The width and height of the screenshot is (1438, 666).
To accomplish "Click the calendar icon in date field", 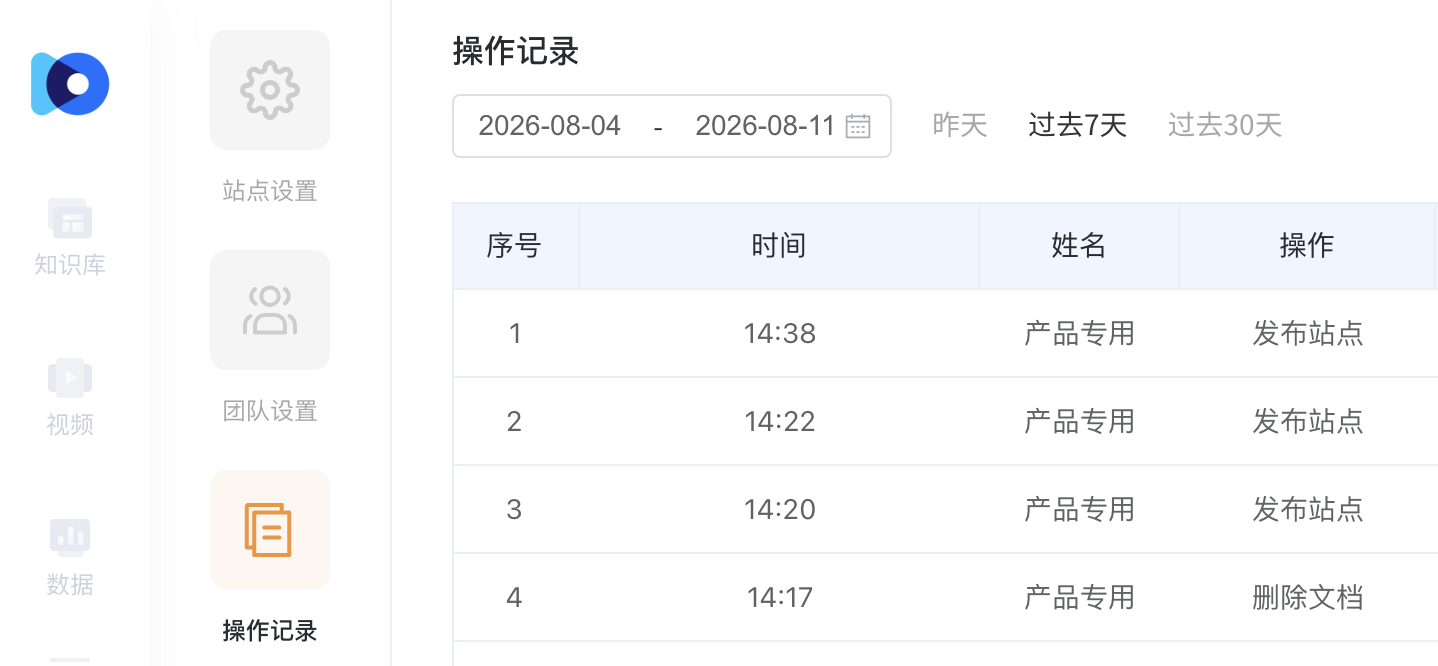I will pyautogui.click(x=858, y=126).
